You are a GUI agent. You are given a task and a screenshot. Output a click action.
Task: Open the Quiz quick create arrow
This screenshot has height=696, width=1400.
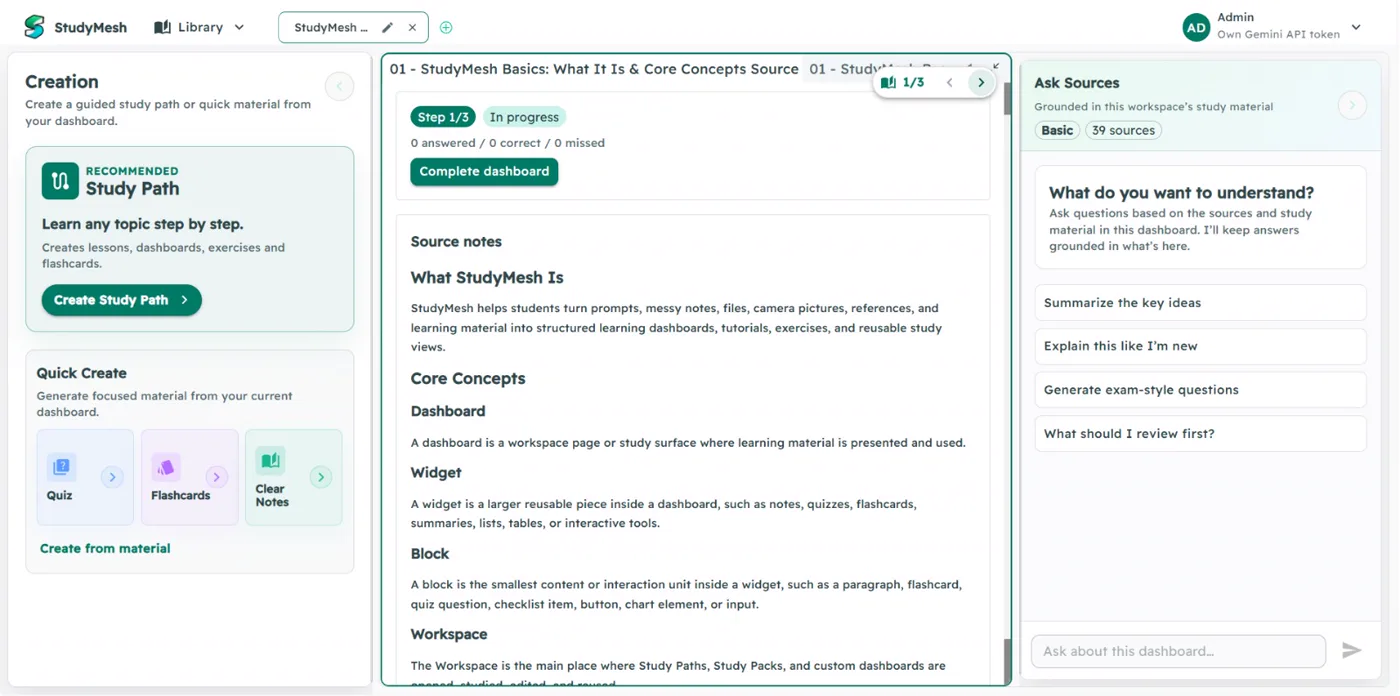pos(112,477)
